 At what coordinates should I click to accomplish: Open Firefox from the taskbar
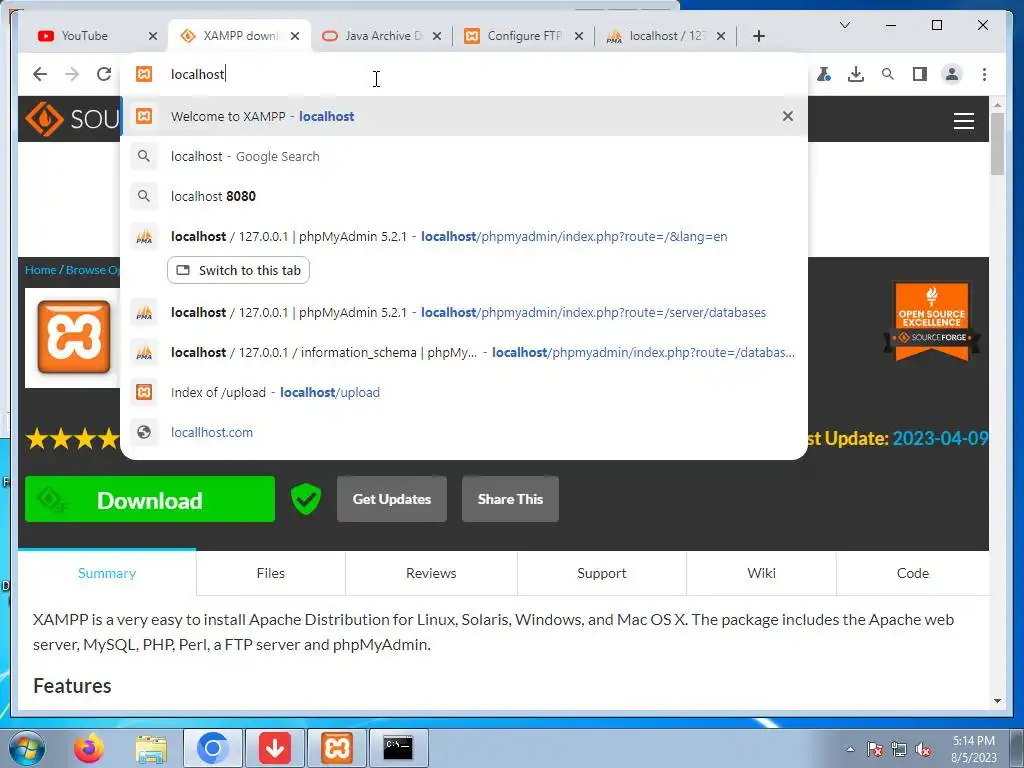pyautogui.click(x=89, y=748)
